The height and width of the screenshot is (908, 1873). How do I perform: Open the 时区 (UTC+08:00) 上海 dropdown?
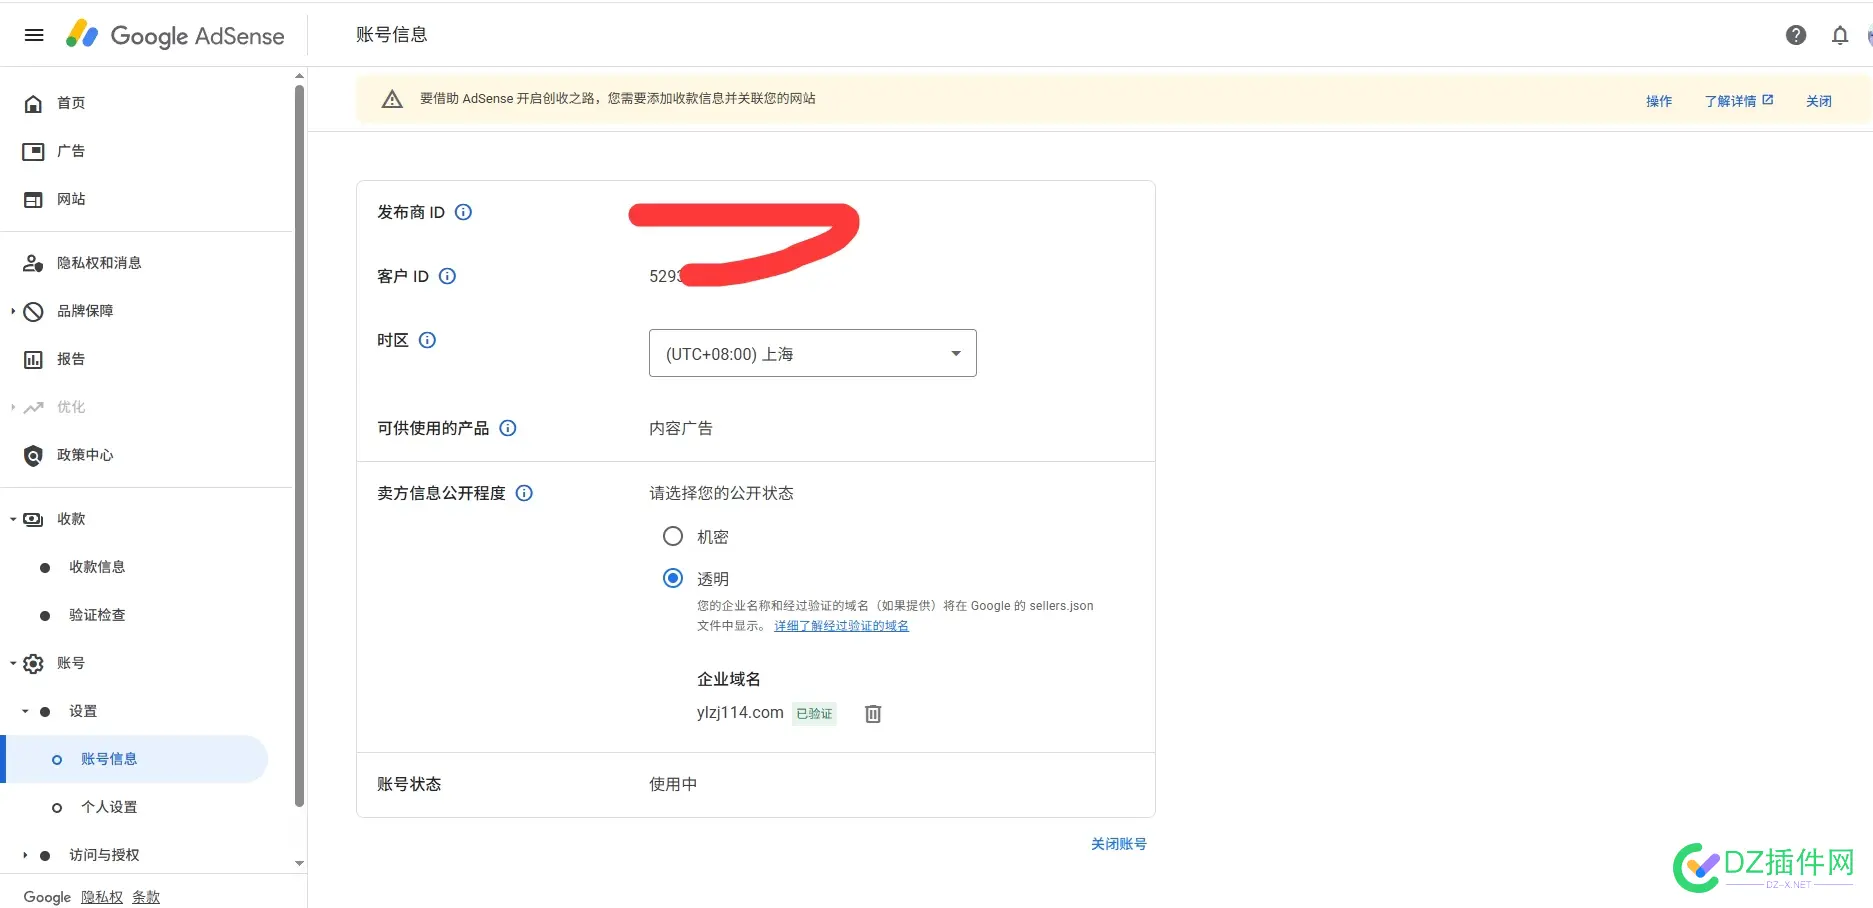pyautogui.click(x=812, y=353)
